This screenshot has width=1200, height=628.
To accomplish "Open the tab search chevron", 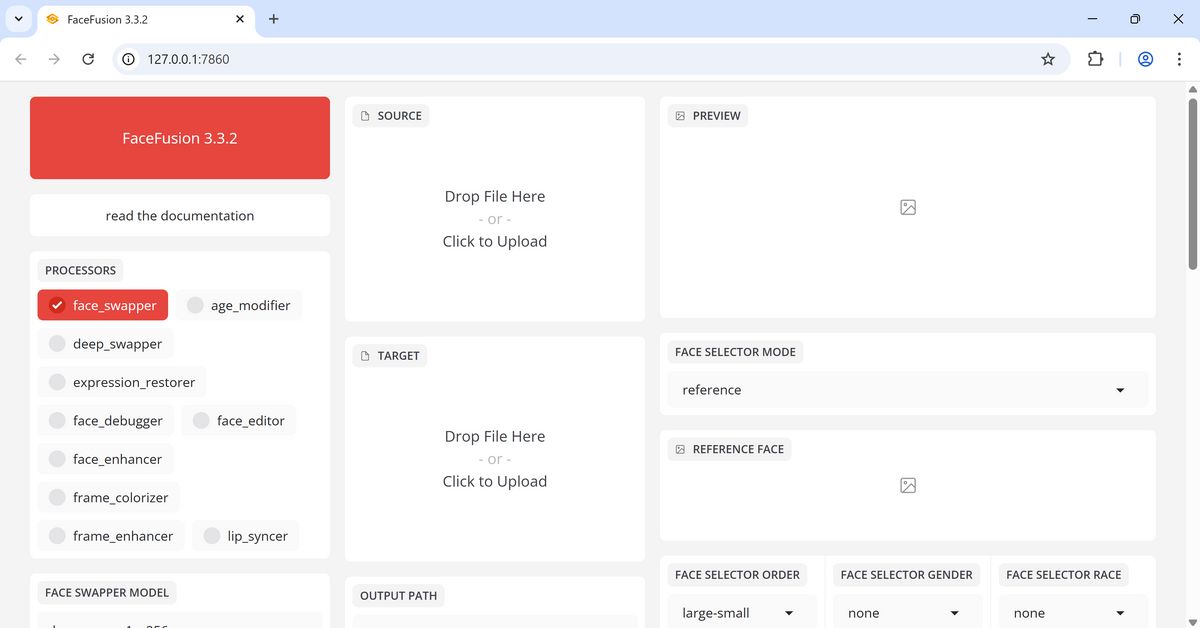I will click(x=18, y=19).
